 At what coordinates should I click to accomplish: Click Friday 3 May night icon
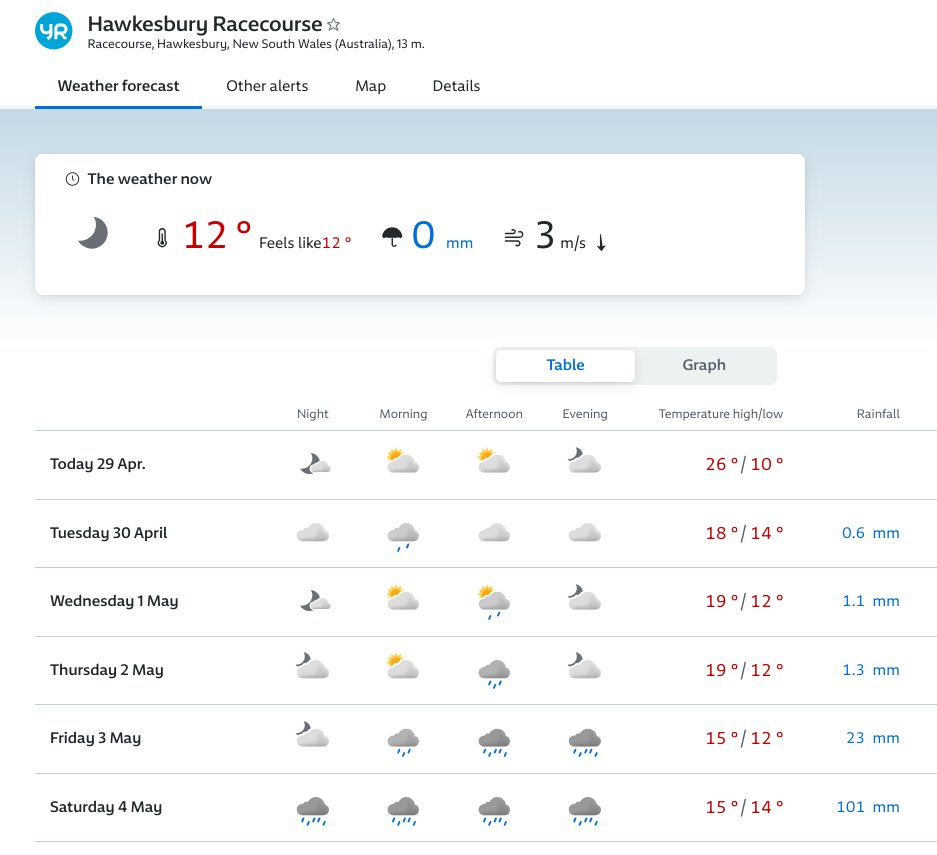pyautogui.click(x=313, y=734)
